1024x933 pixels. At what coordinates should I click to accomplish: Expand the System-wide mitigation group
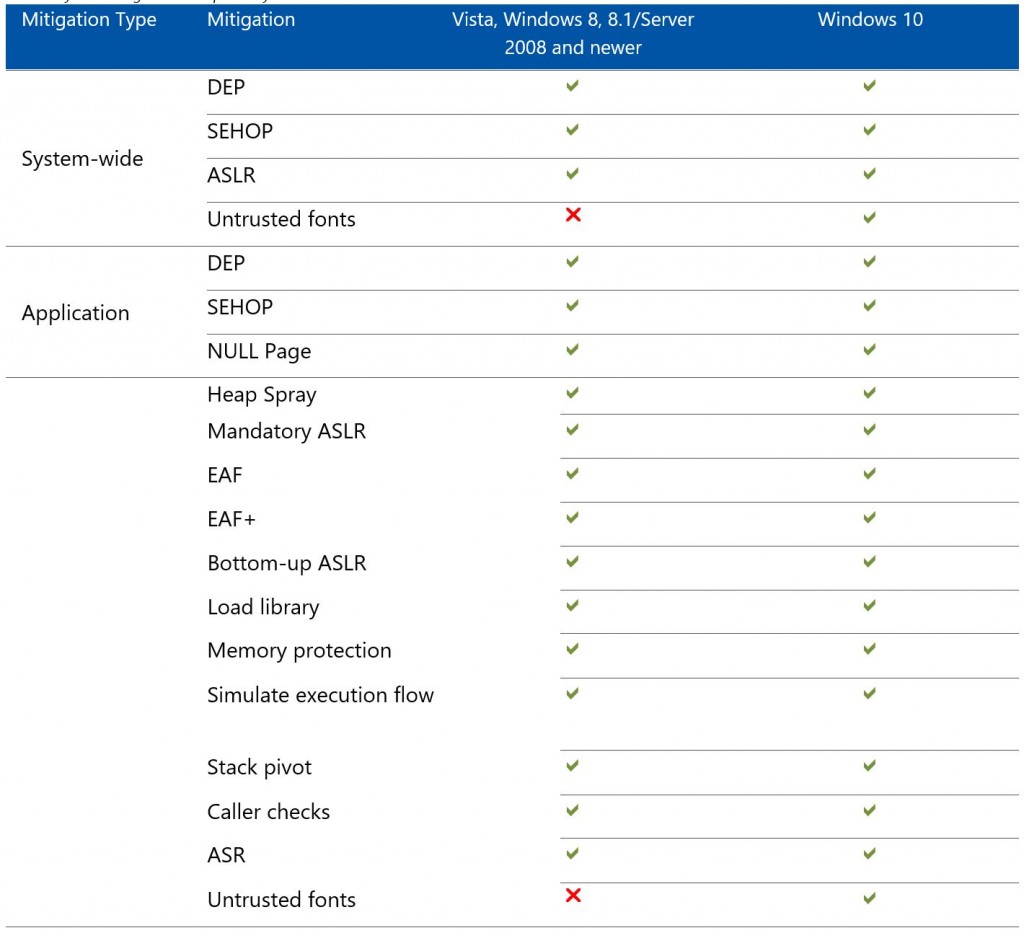click(82, 158)
